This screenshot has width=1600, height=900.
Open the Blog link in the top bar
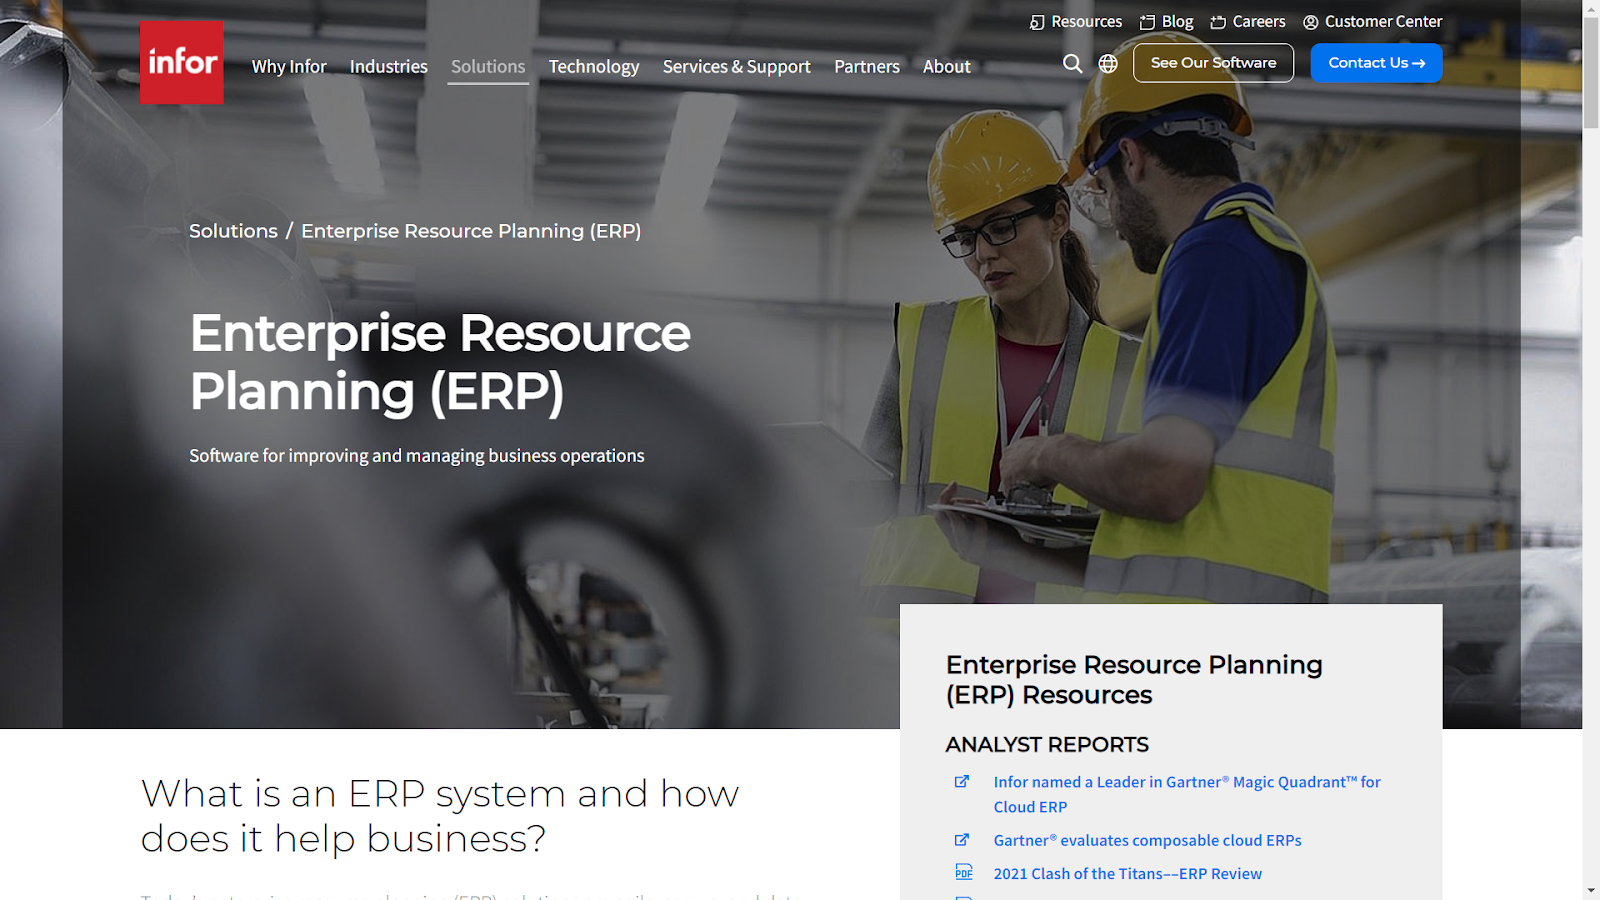[x=1178, y=22]
